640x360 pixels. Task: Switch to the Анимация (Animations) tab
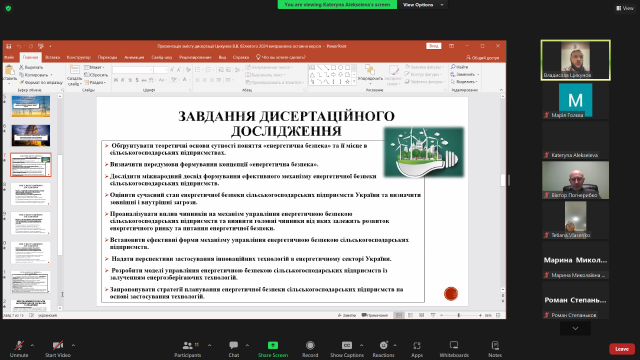(134, 58)
